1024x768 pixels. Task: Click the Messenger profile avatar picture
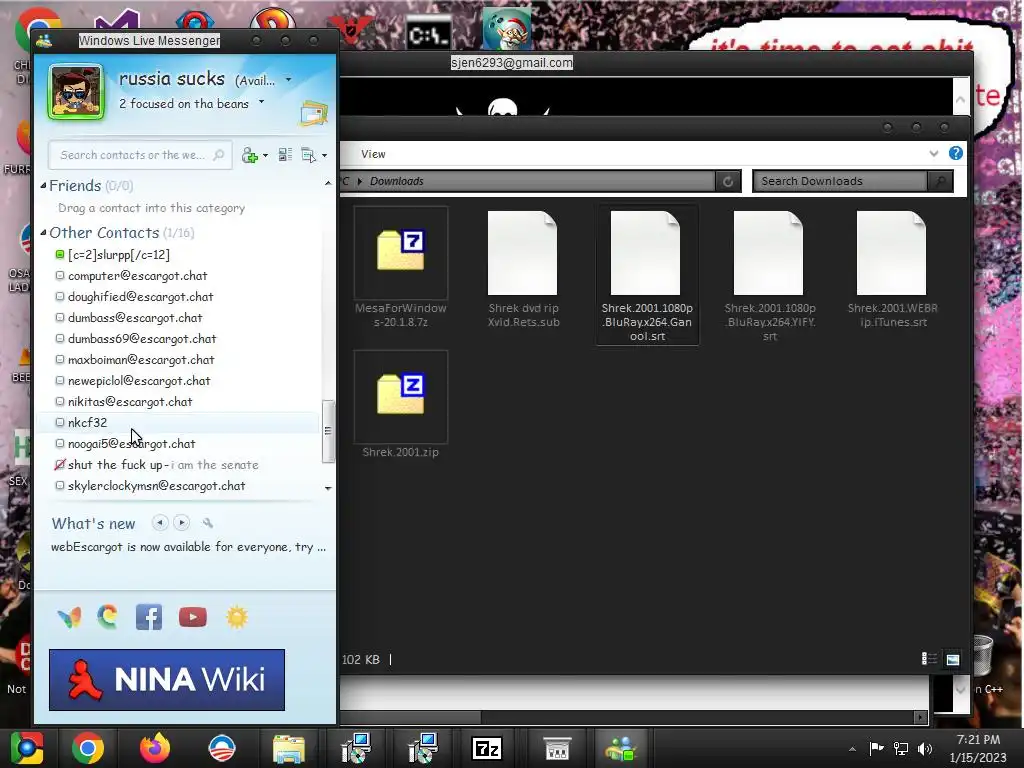pyautogui.click(x=76, y=91)
